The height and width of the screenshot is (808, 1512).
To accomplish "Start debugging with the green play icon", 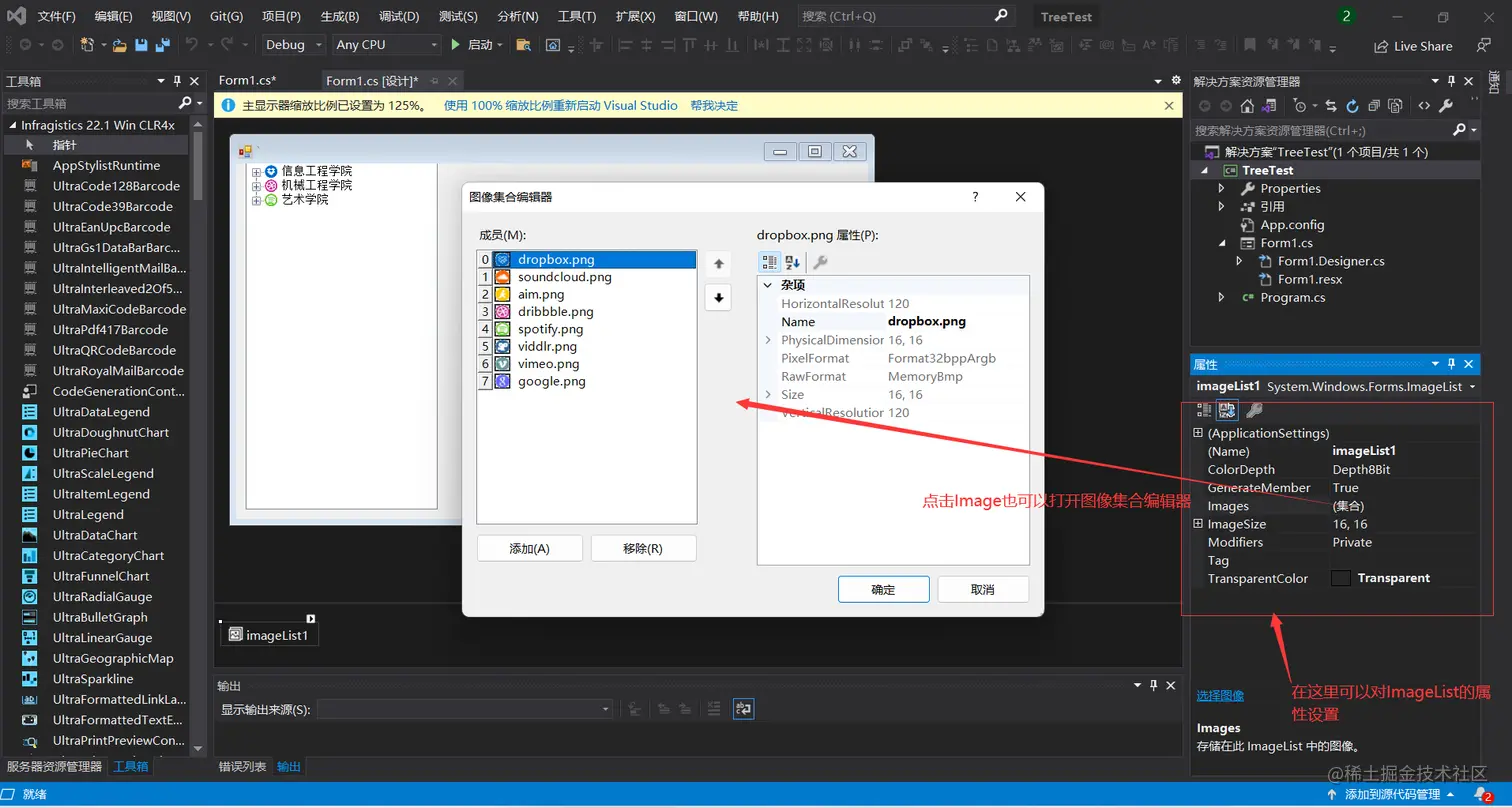I will pyautogui.click(x=455, y=45).
